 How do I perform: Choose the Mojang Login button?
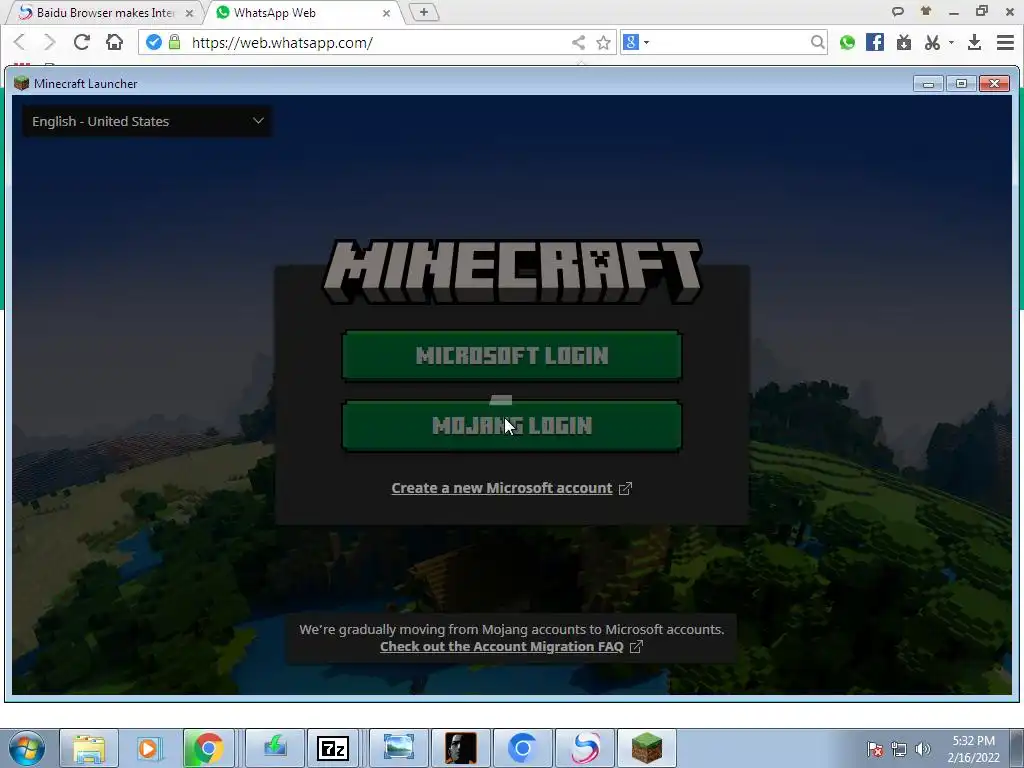(x=512, y=426)
